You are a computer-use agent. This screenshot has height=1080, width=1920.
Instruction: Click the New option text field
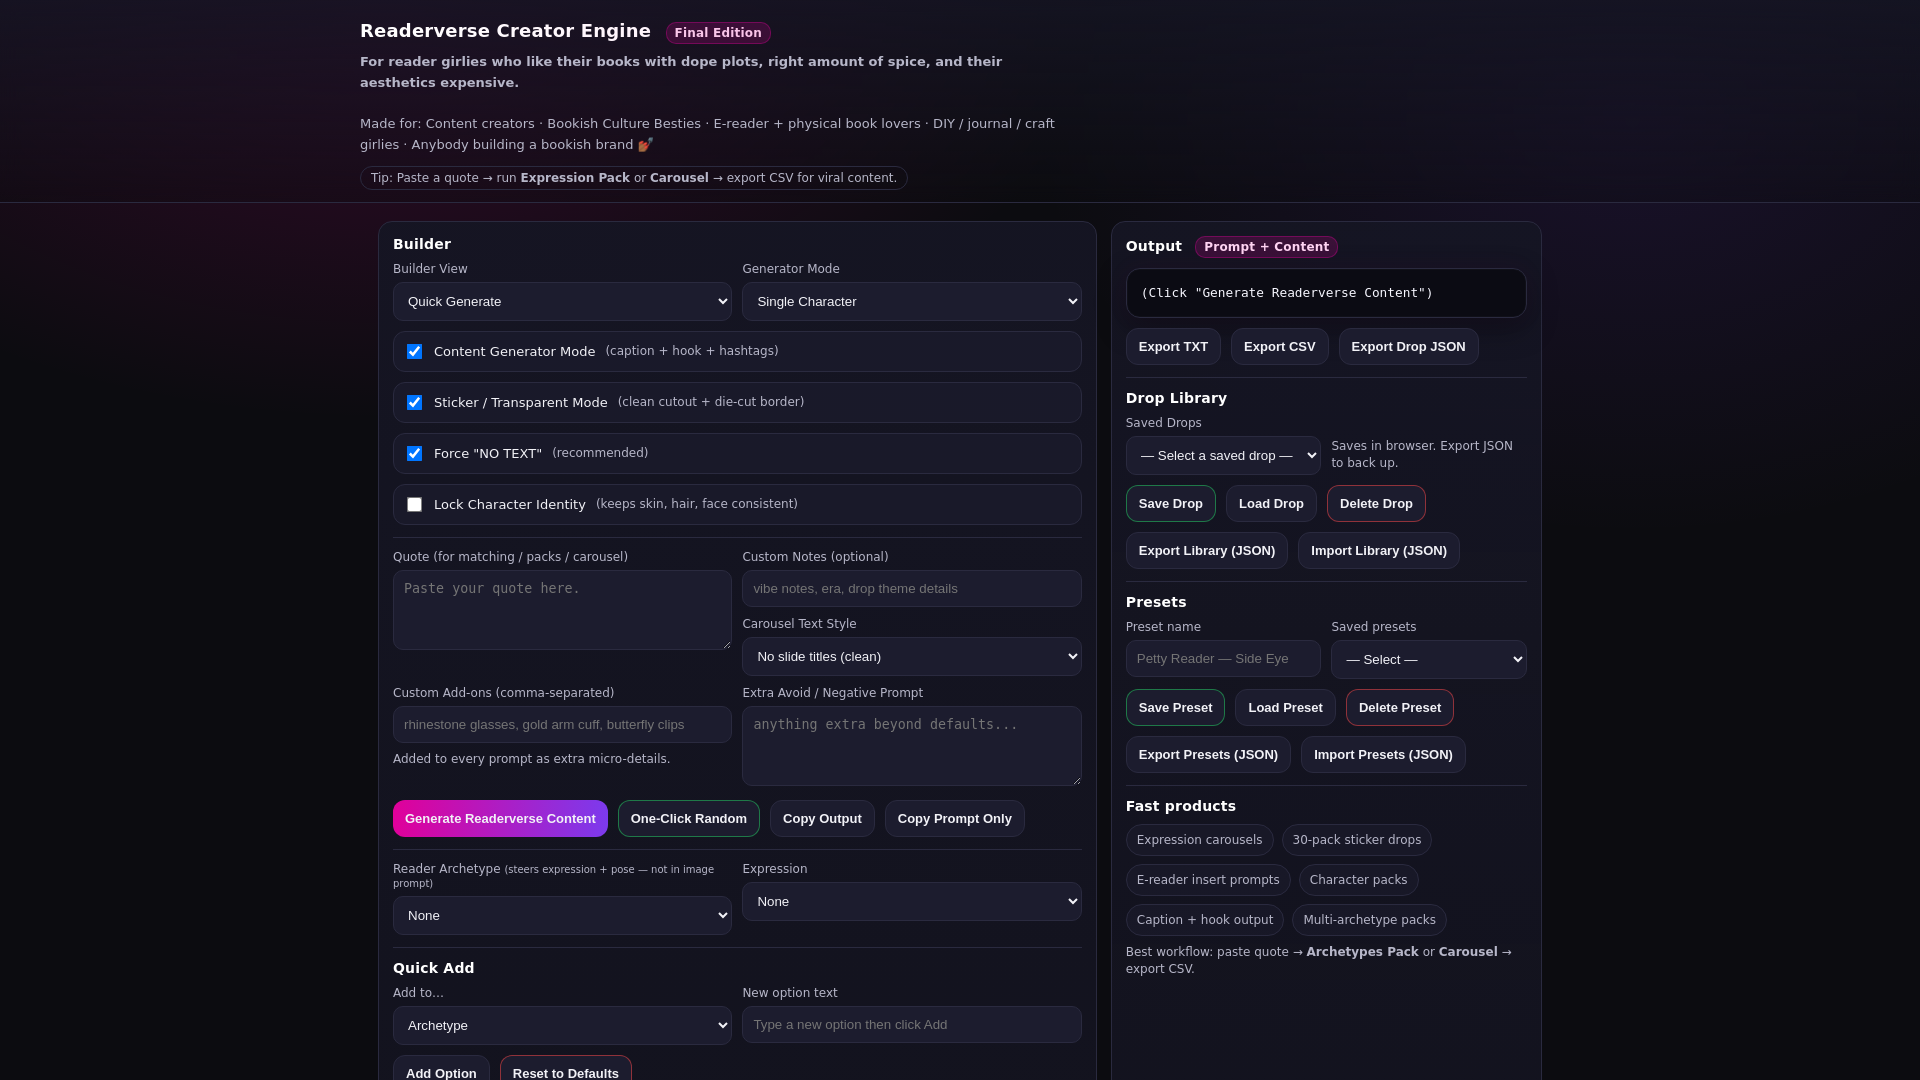911,1025
